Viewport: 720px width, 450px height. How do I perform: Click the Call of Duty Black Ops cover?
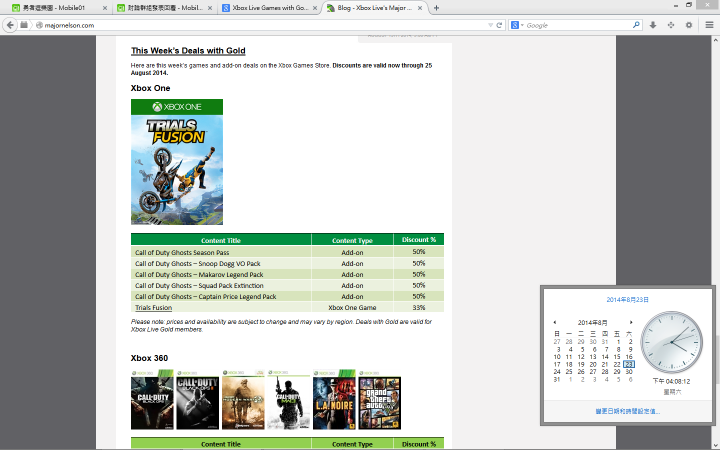tap(152, 399)
